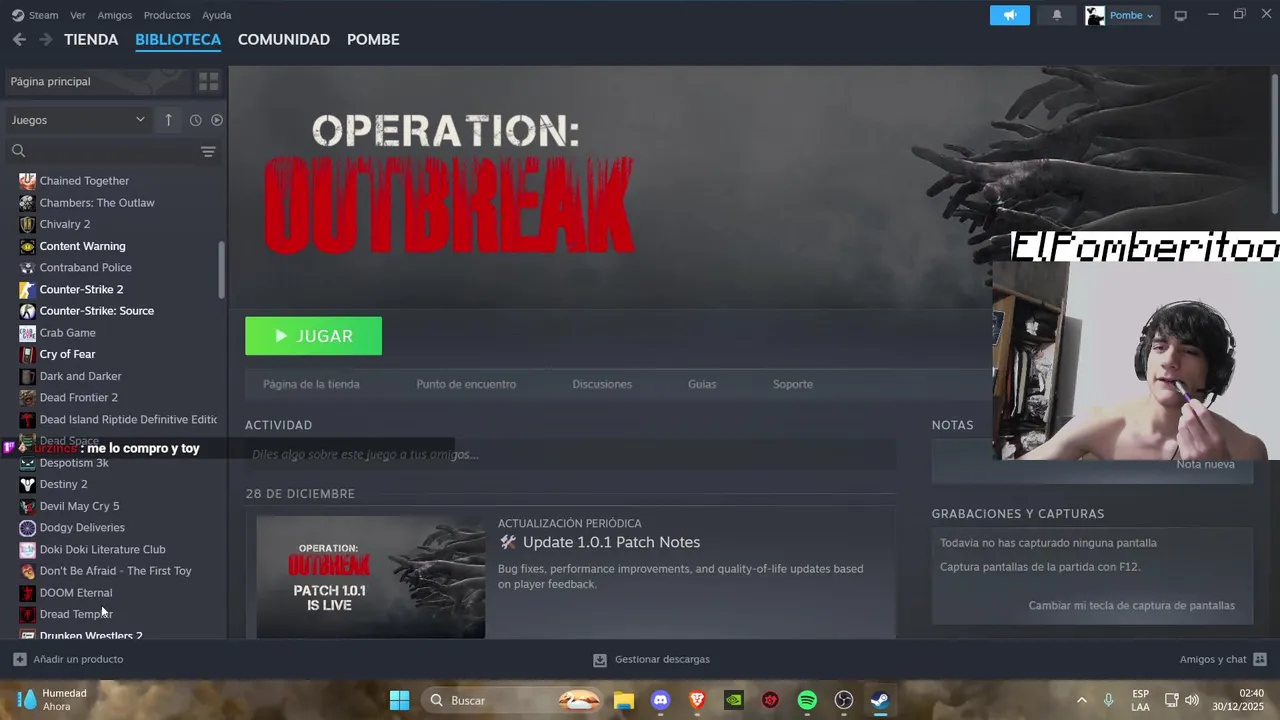Open the Productos menu
Screen dimensions: 1280x720
click(x=167, y=15)
